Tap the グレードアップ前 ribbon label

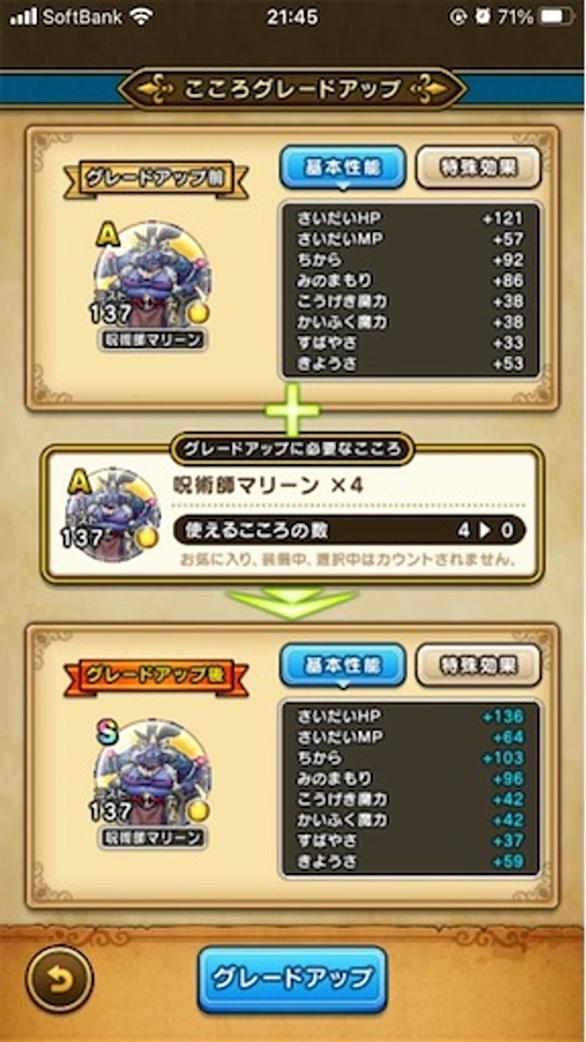[156, 179]
